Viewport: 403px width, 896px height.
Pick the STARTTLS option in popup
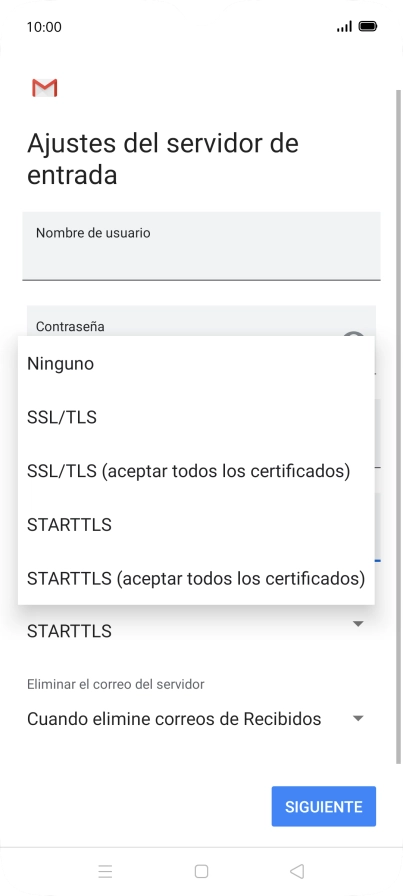click(196, 525)
